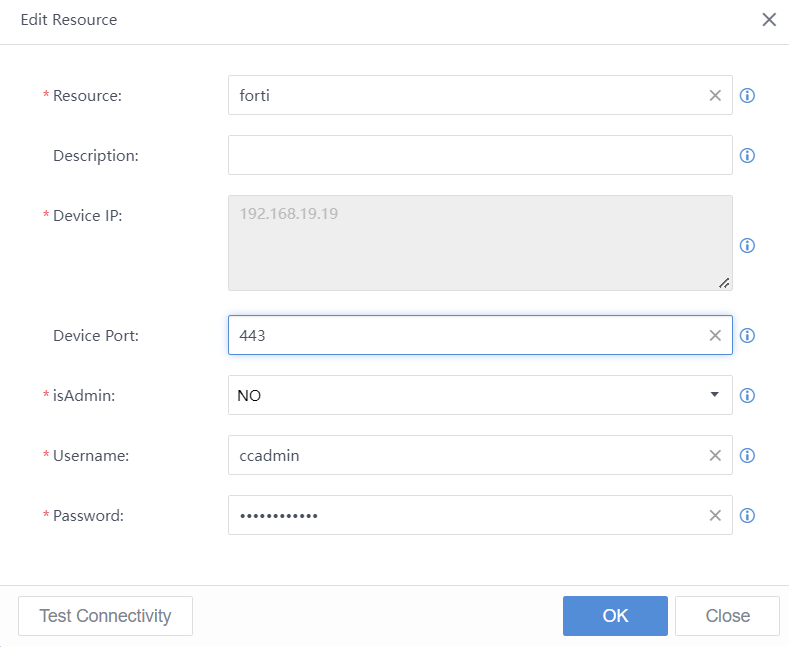Click the info icon beside Device IP
The width and height of the screenshot is (789, 647).
click(x=747, y=246)
